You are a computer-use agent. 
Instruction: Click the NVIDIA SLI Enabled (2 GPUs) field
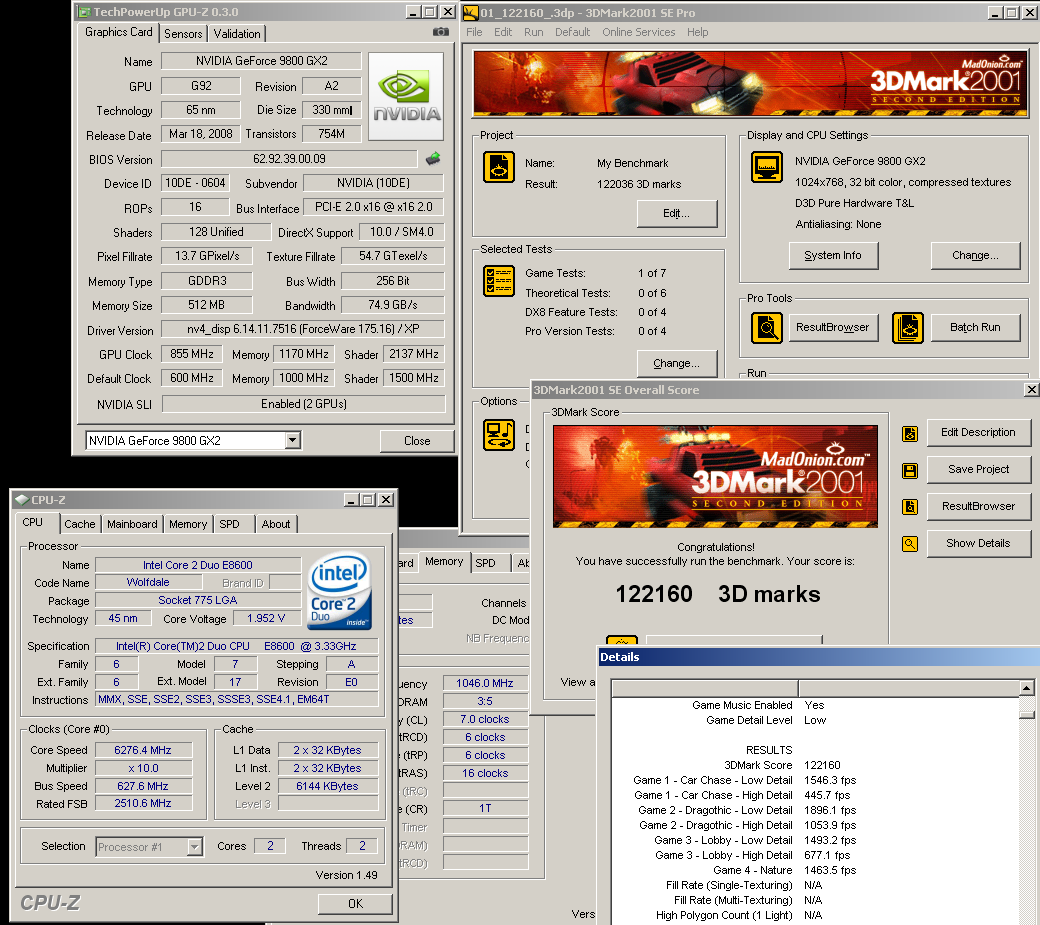pos(304,404)
